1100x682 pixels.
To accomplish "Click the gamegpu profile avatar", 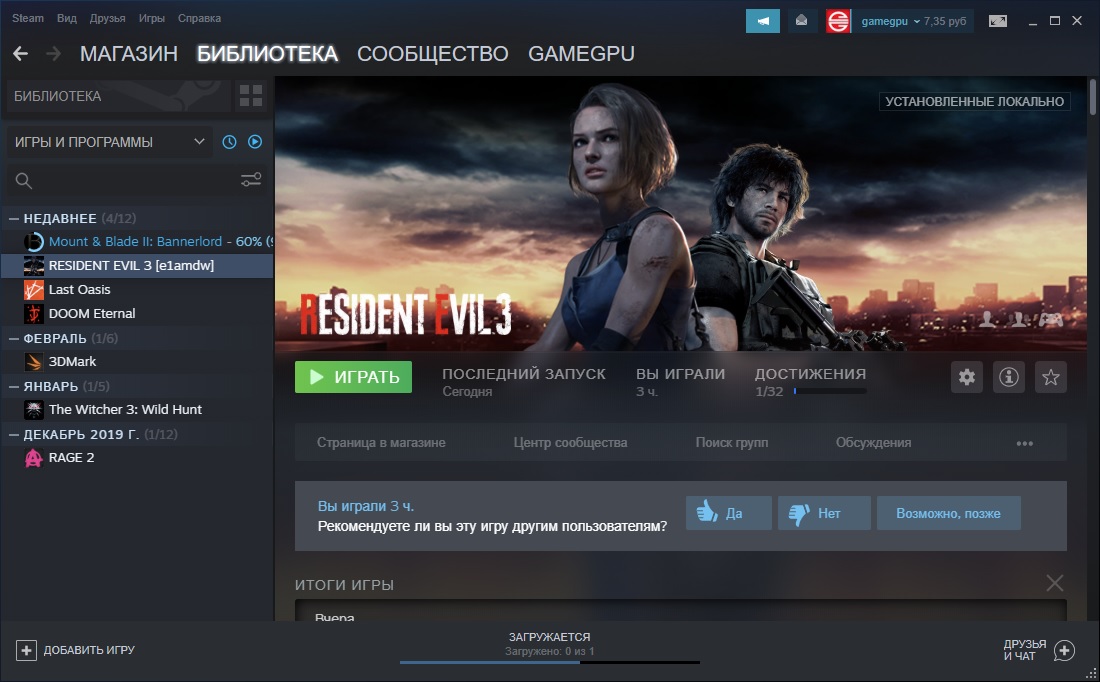I will [838, 21].
